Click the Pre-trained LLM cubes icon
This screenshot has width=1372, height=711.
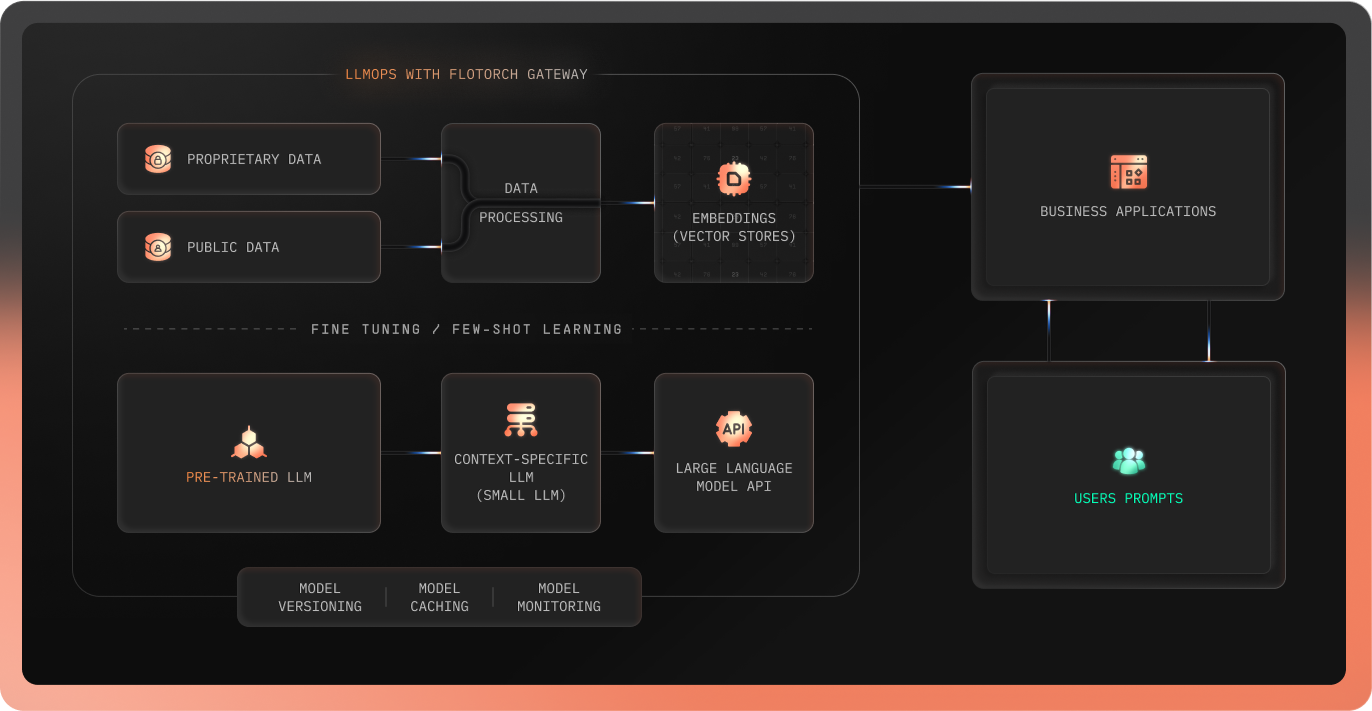coord(249,443)
